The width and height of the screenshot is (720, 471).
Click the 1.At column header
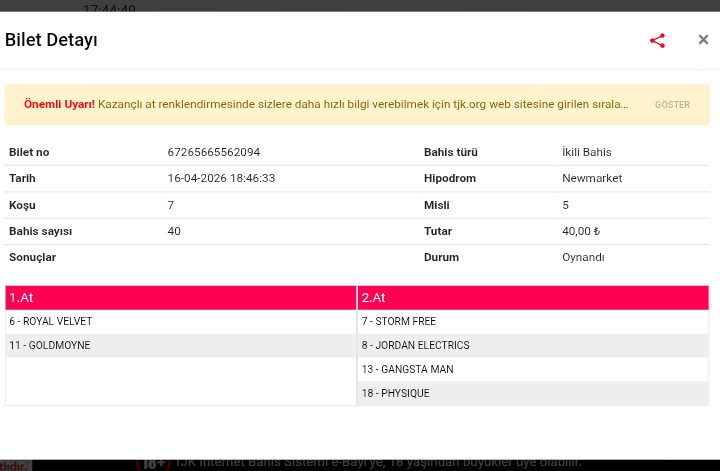[181, 297]
